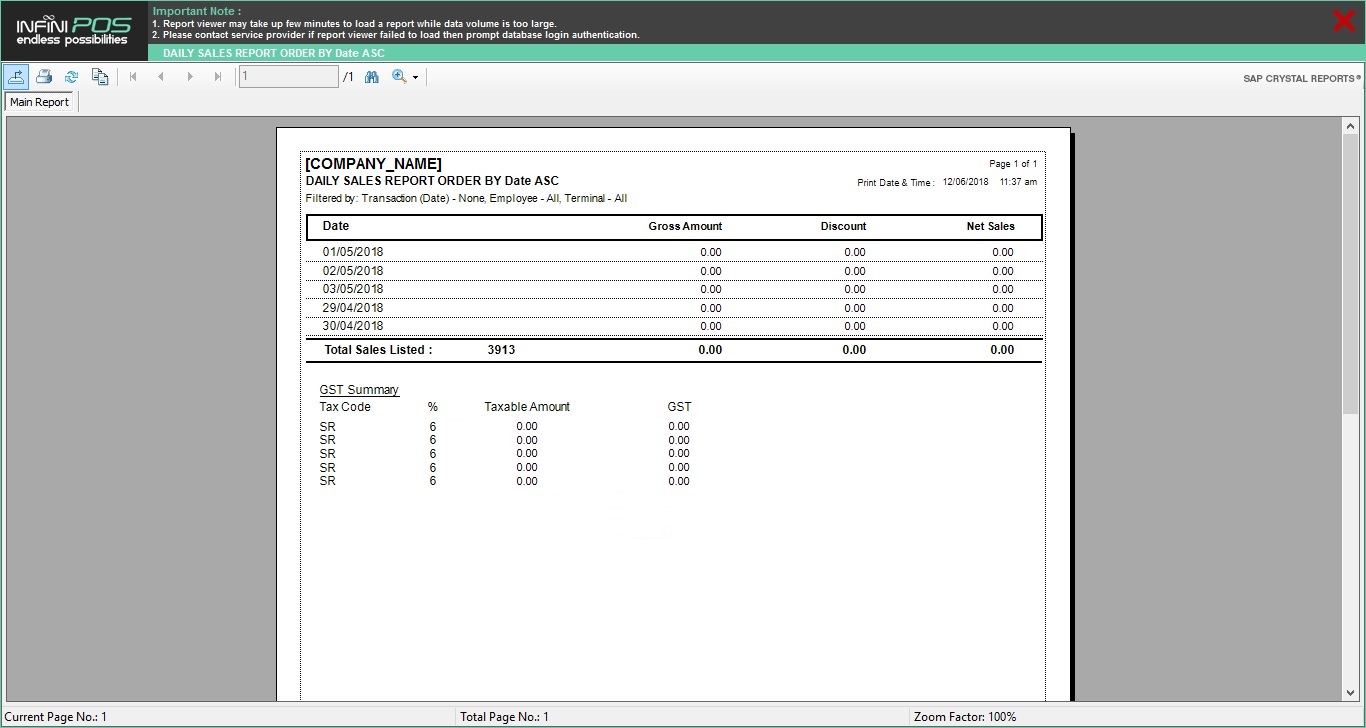The width and height of the screenshot is (1366, 728).
Task: Click the Tax Code column label
Action: coord(345,407)
